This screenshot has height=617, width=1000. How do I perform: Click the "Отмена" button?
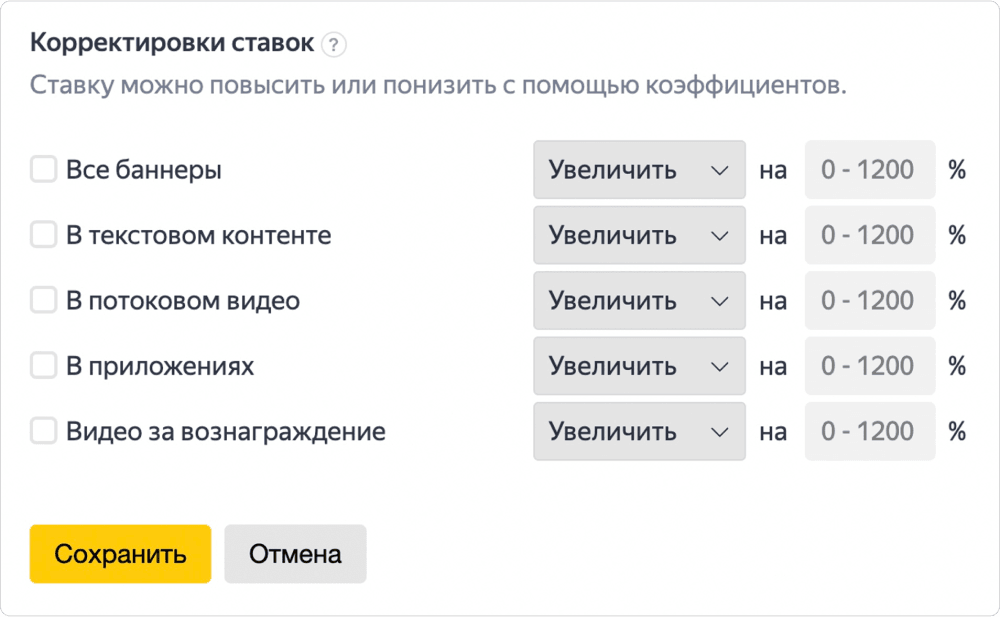point(295,554)
